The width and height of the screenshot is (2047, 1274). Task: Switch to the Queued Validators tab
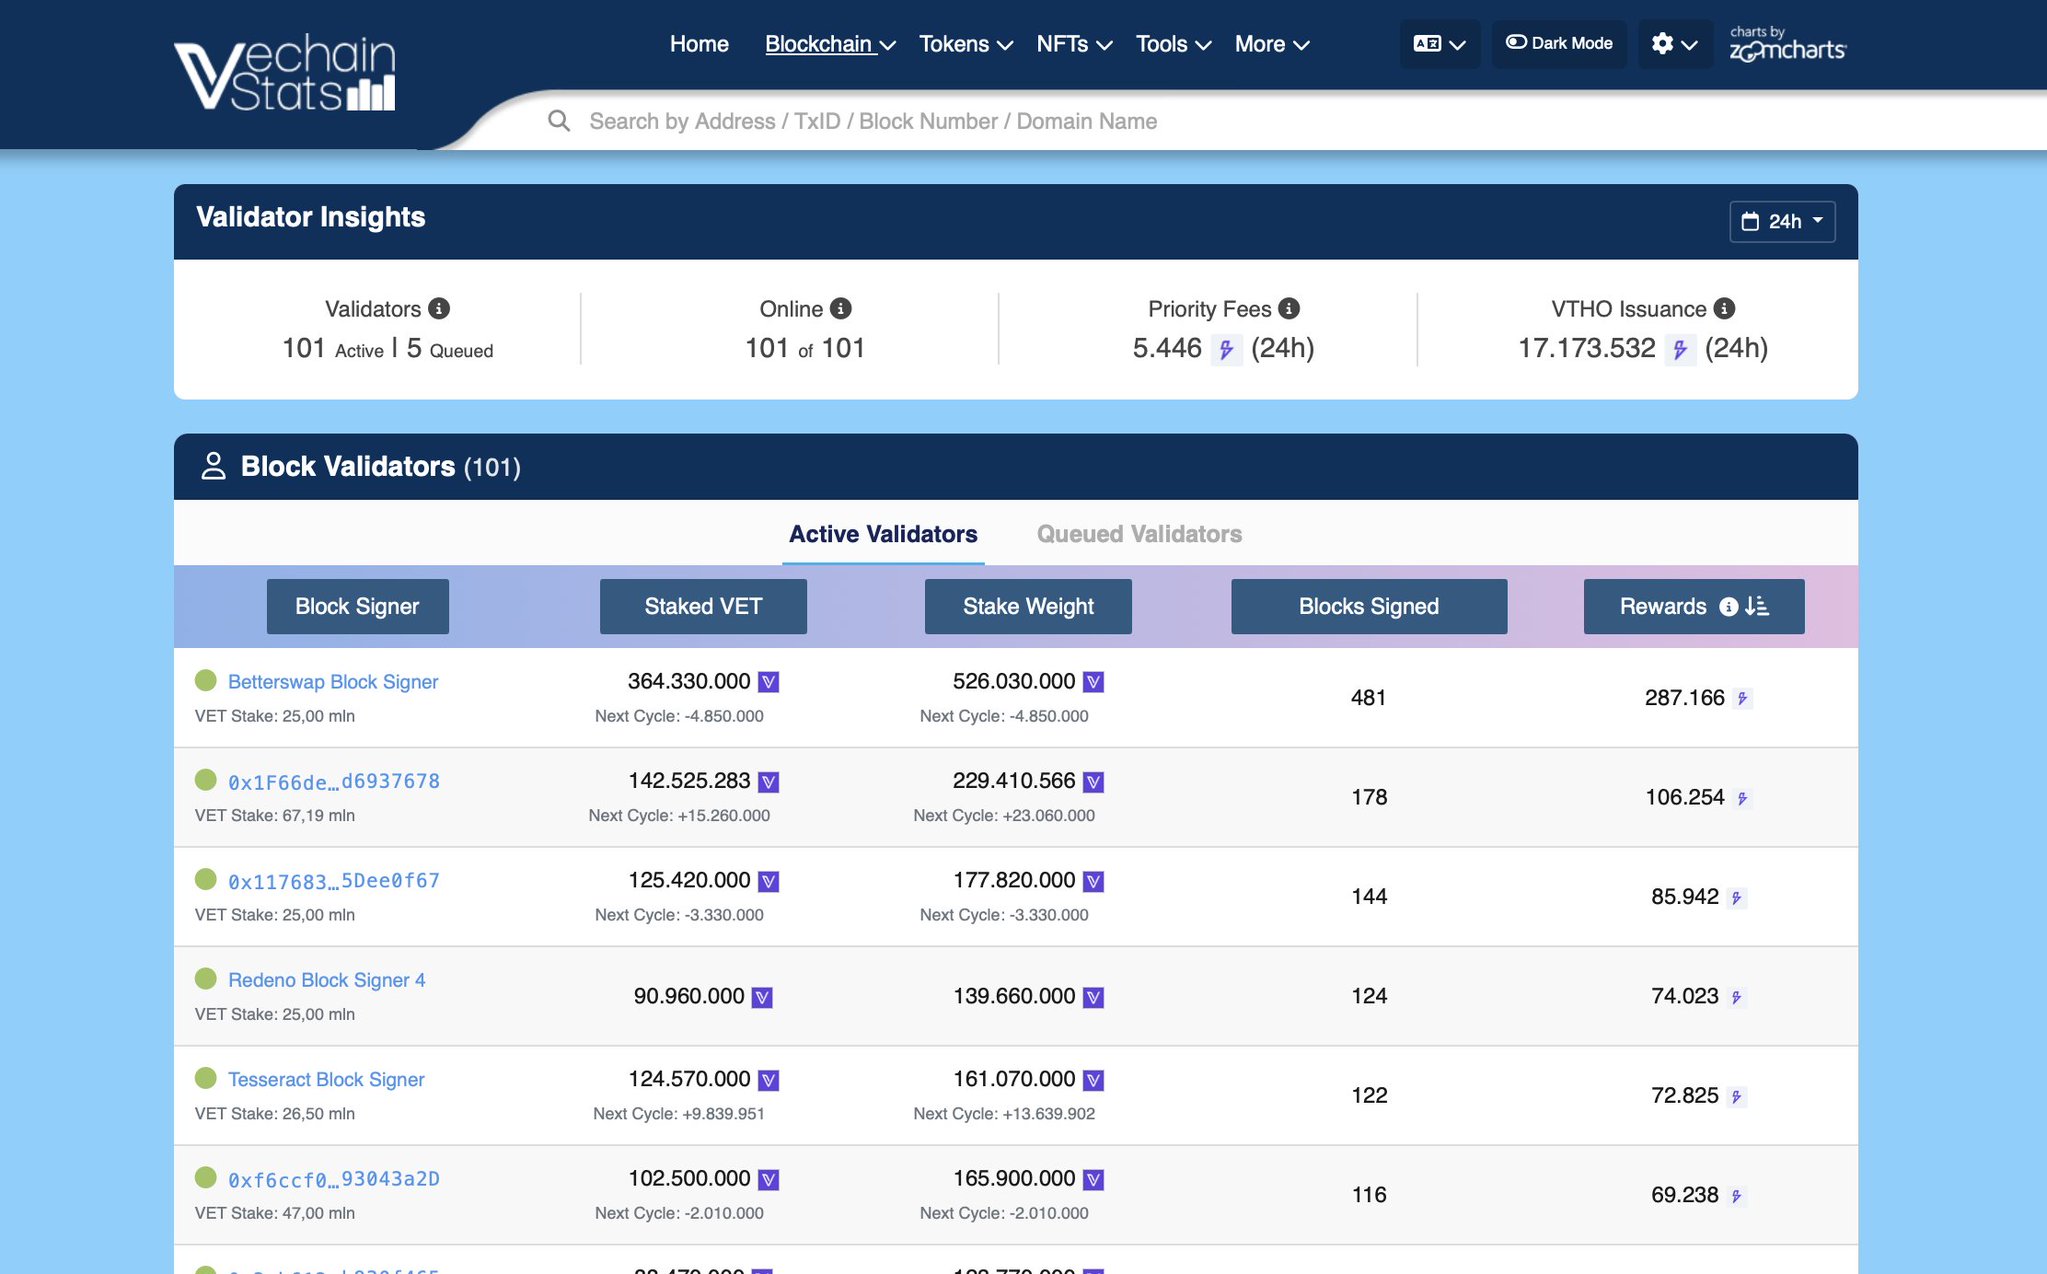coord(1139,534)
